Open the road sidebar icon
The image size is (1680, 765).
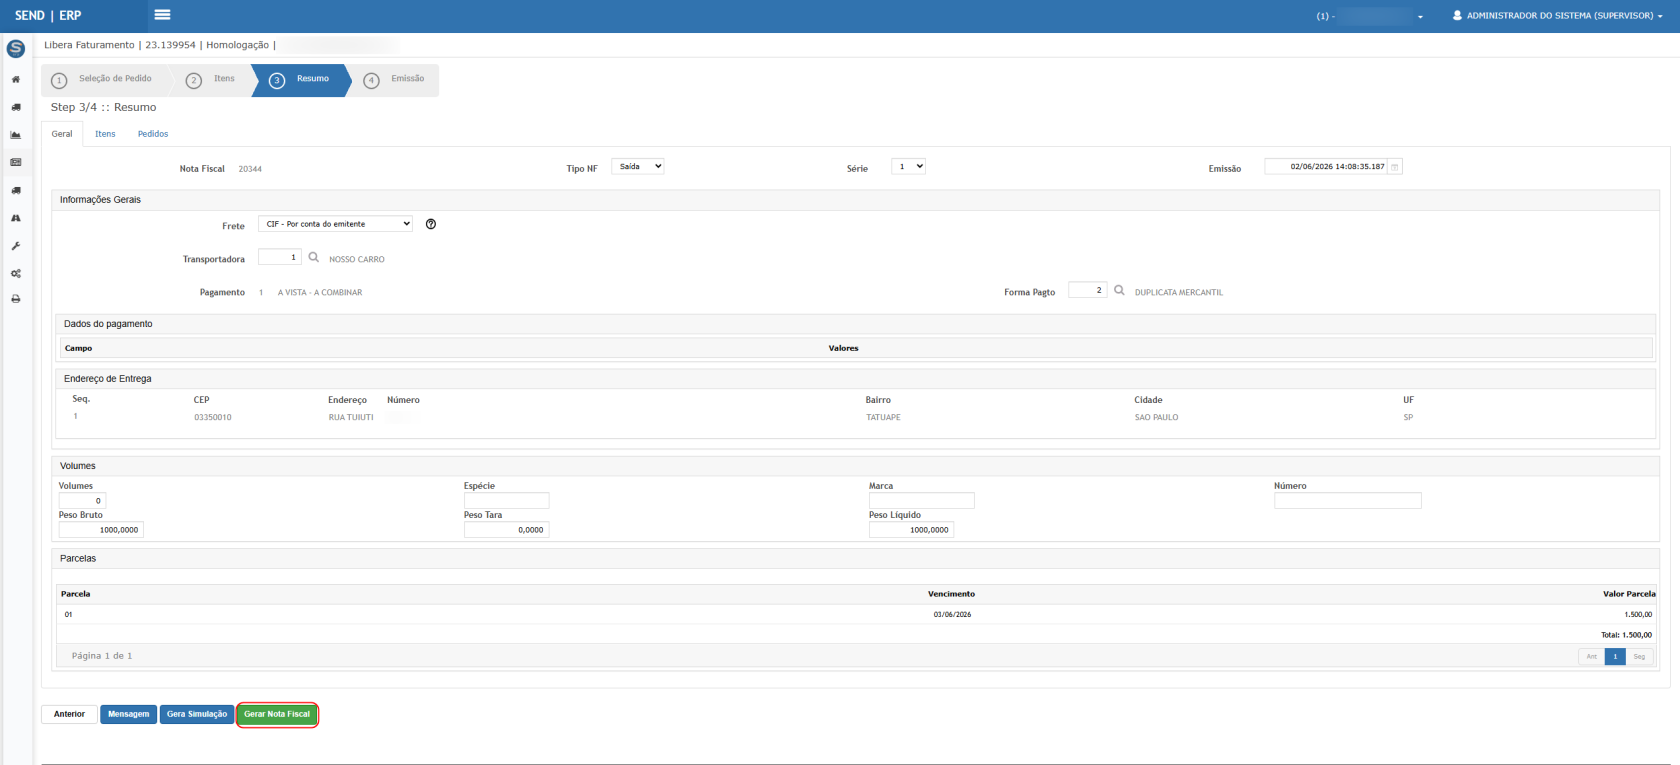16,218
